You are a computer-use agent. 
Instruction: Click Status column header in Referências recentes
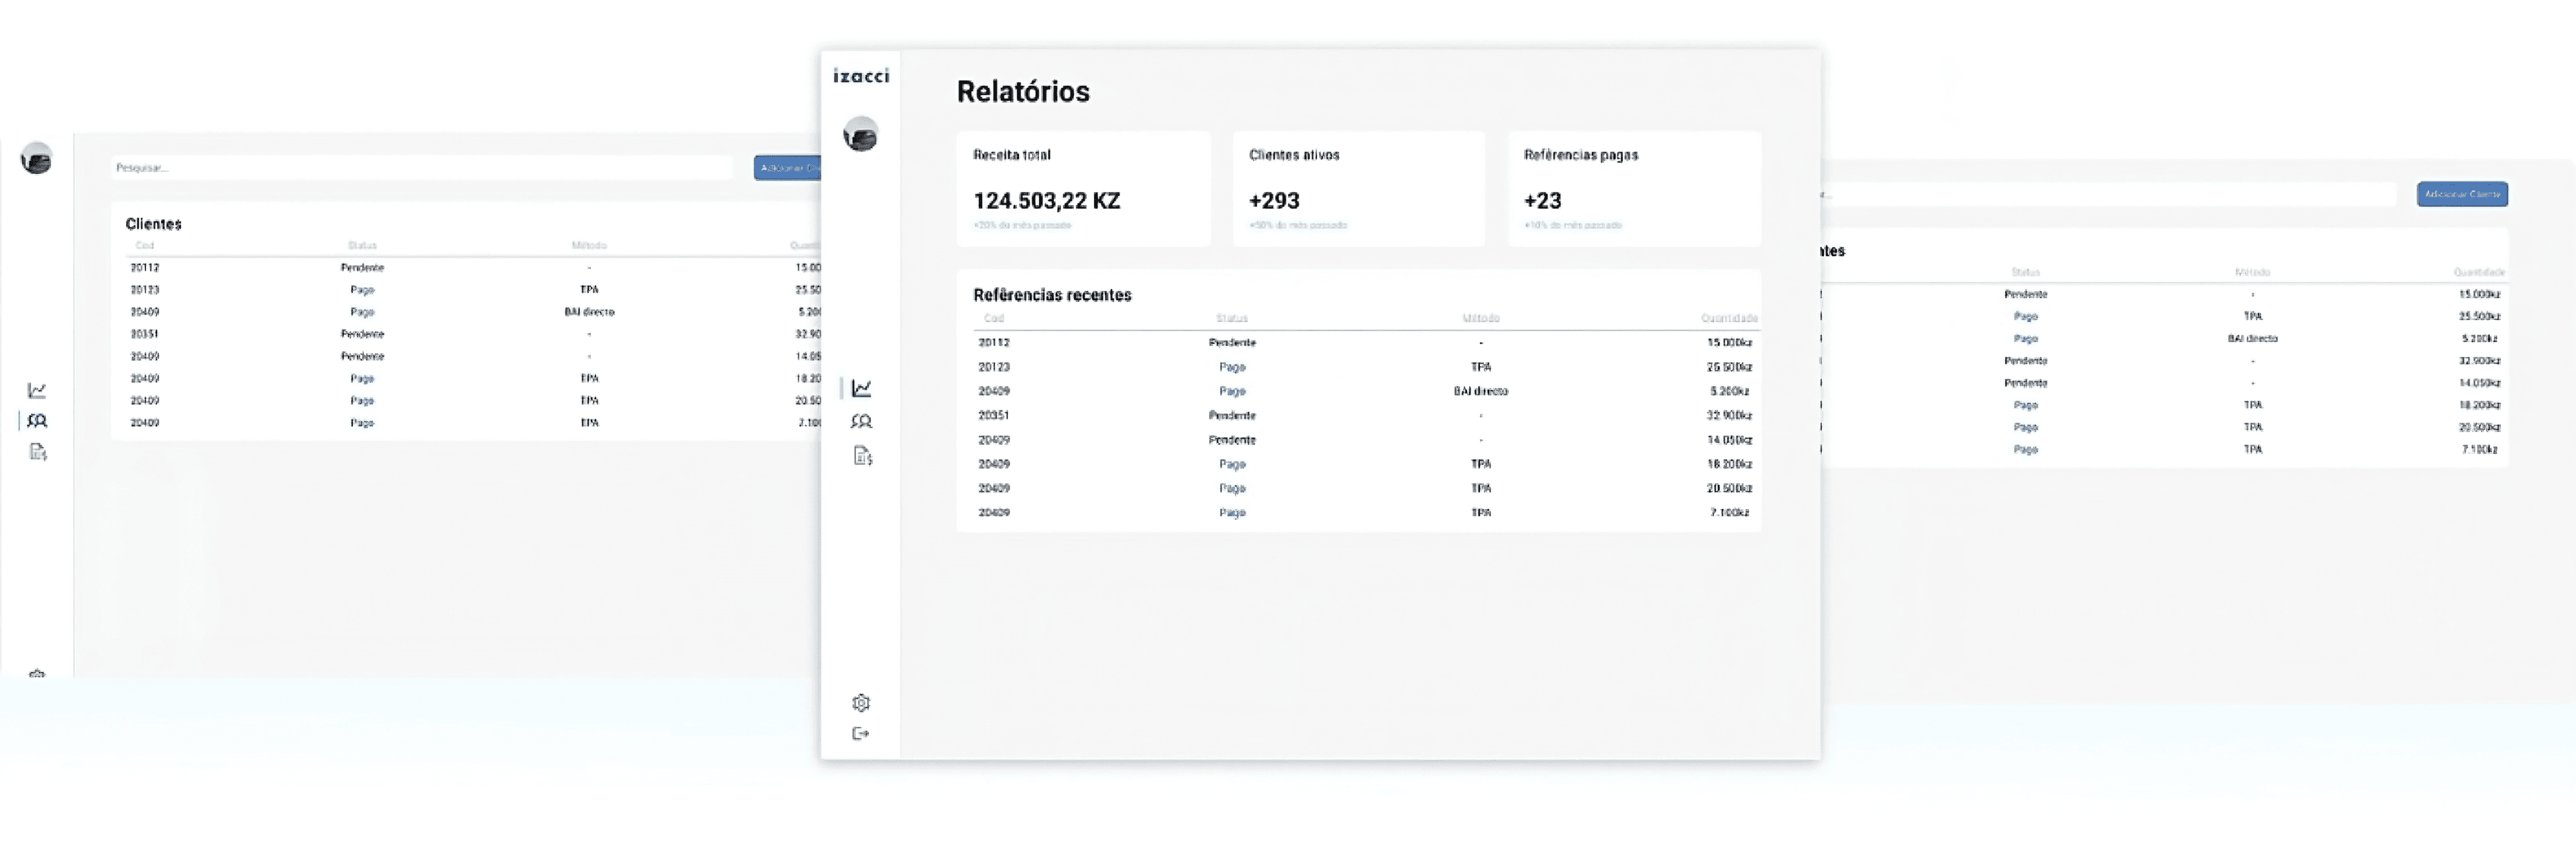(1232, 318)
